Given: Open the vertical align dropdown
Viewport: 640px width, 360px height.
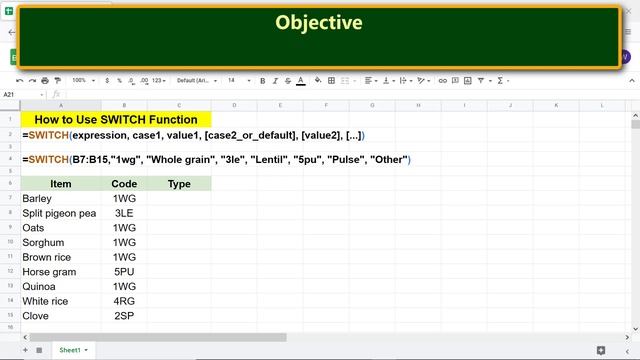Looking at the screenshot, I should click(389, 81).
